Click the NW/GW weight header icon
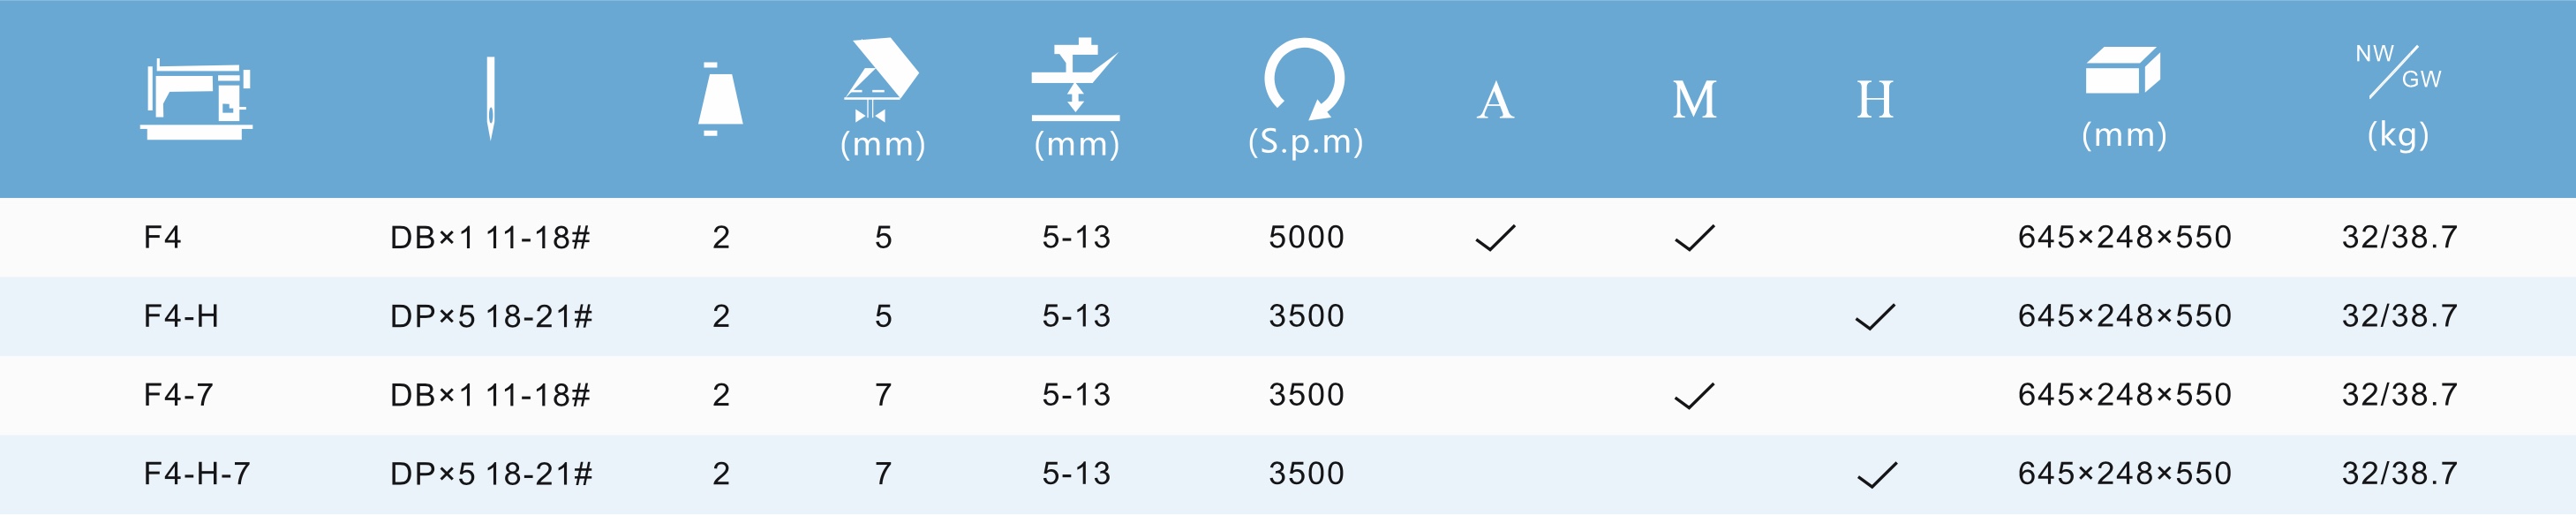Image resolution: width=2576 pixels, height=516 pixels. click(x=2398, y=71)
